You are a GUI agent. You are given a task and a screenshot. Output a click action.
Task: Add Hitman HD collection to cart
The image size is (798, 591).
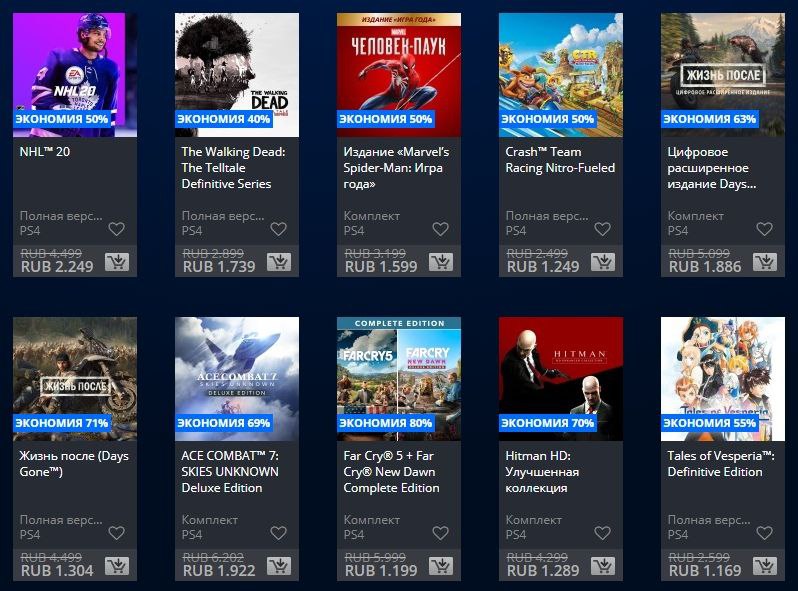pos(603,566)
